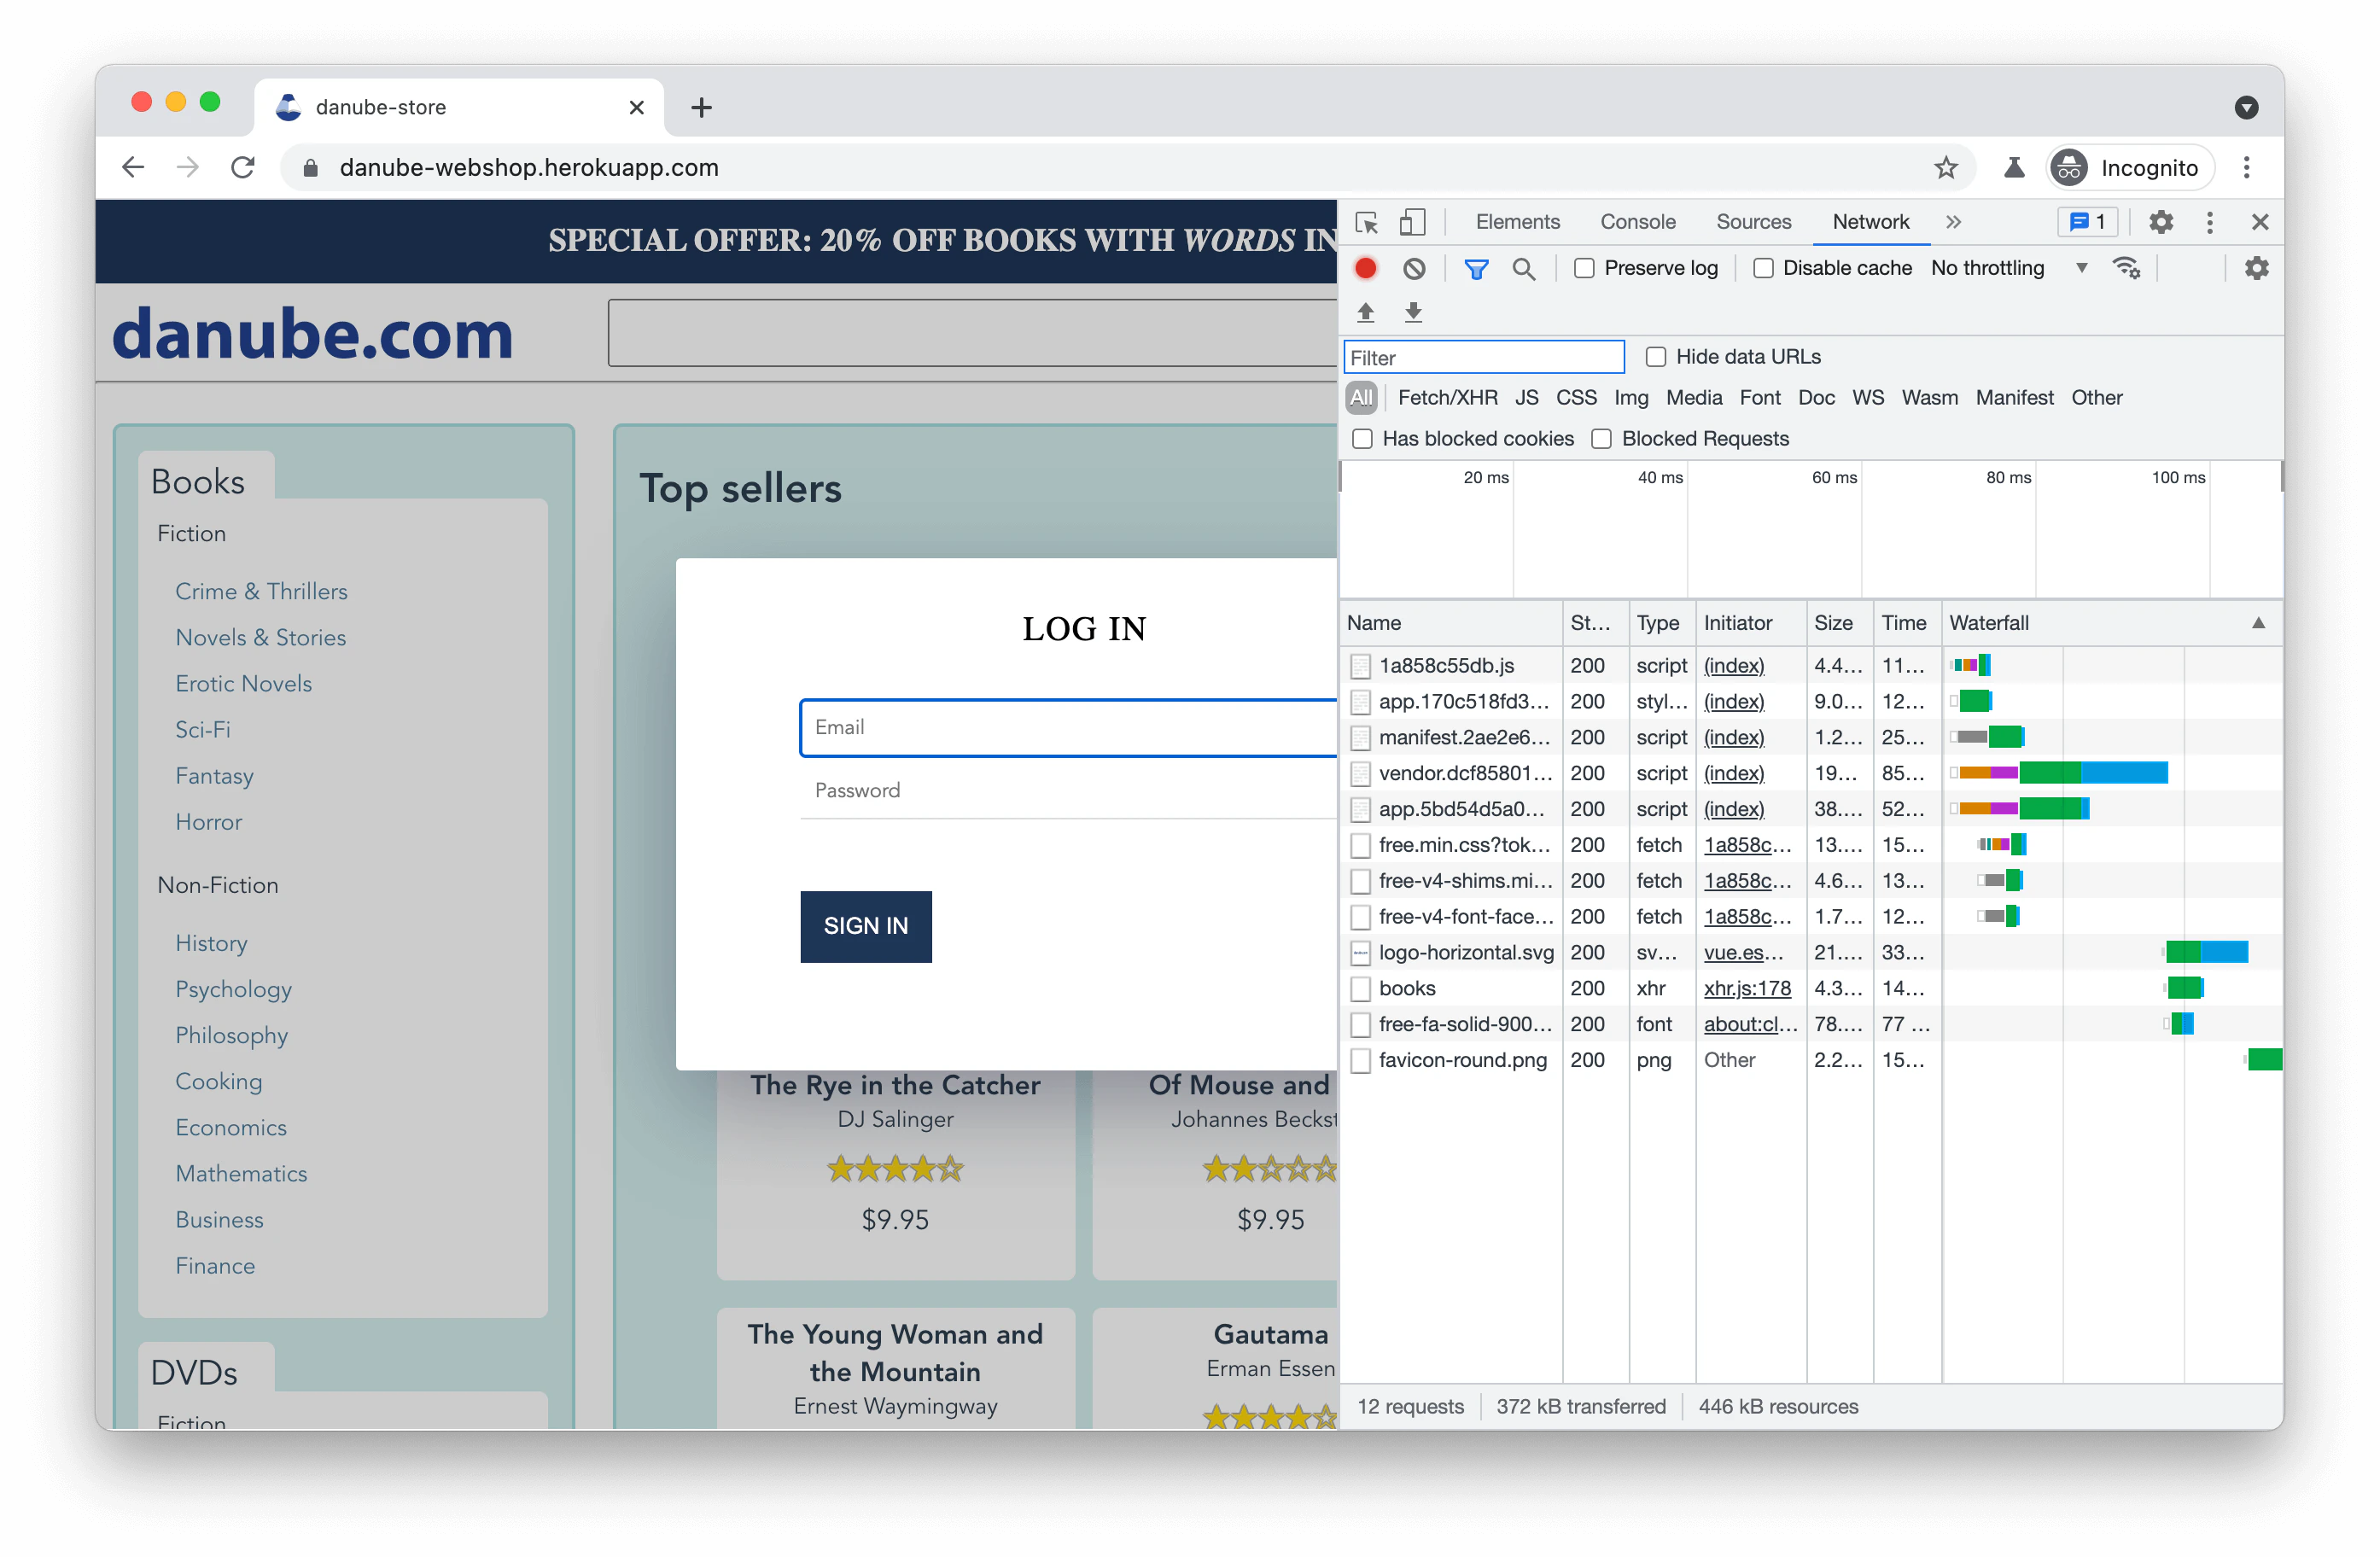Switch to the Console tab
This screenshot has height=1557, width=2380.
click(x=1637, y=222)
